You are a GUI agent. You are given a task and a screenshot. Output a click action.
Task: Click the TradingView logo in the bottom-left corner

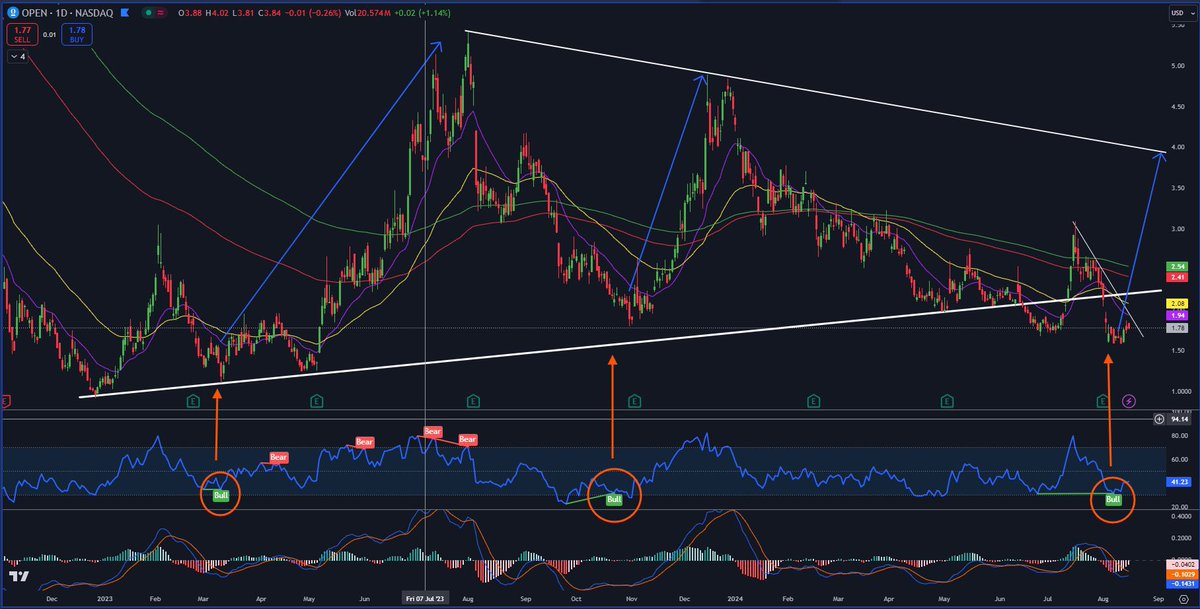(17, 577)
